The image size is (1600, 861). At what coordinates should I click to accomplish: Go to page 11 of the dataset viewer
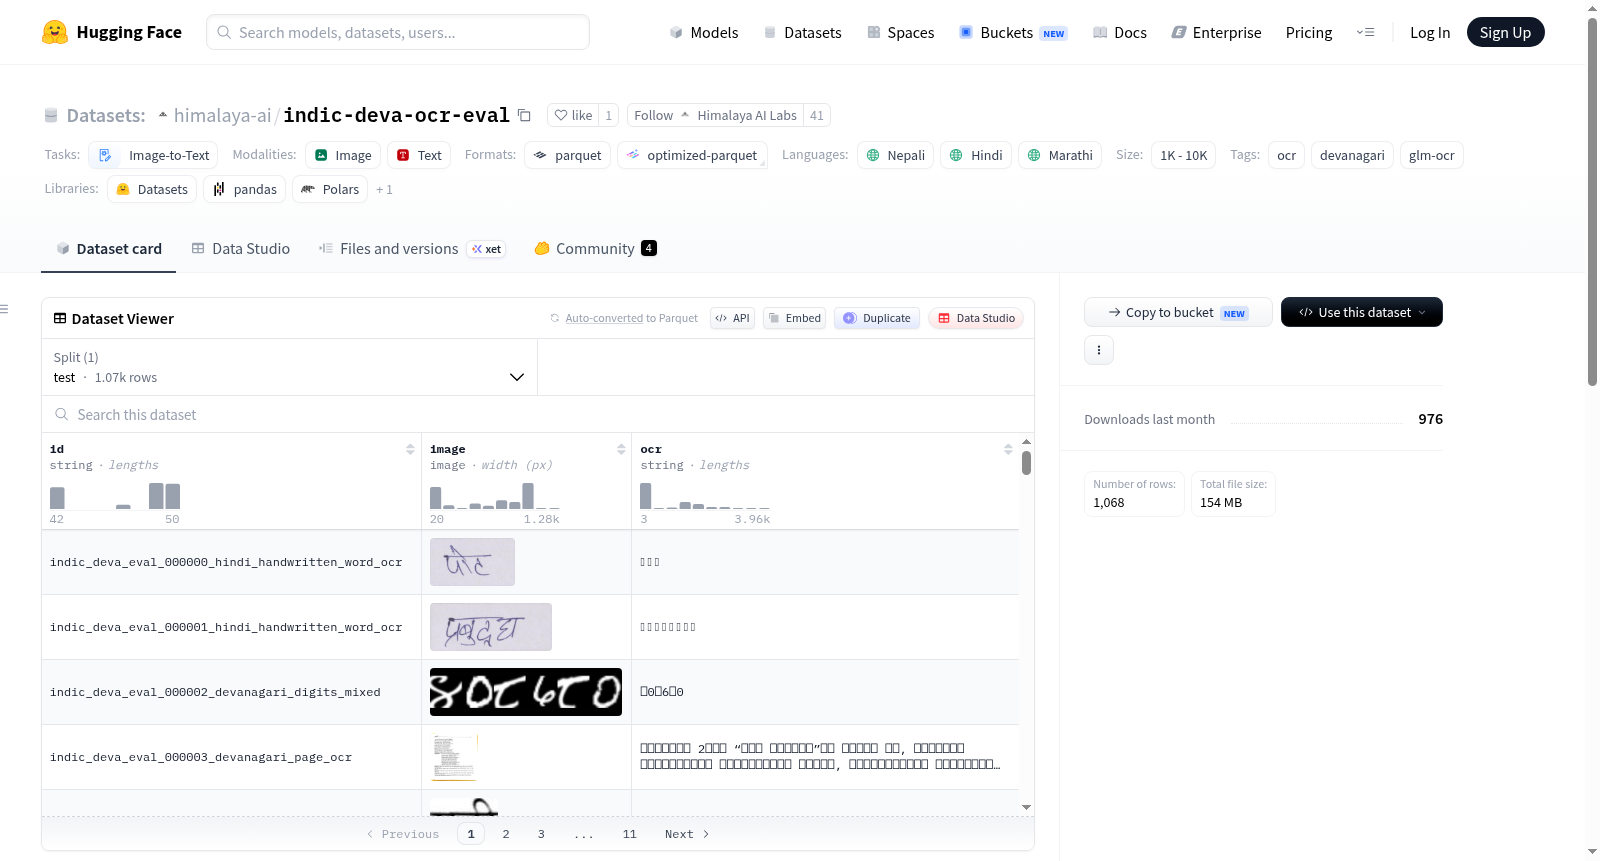pyautogui.click(x=630, y=834)
